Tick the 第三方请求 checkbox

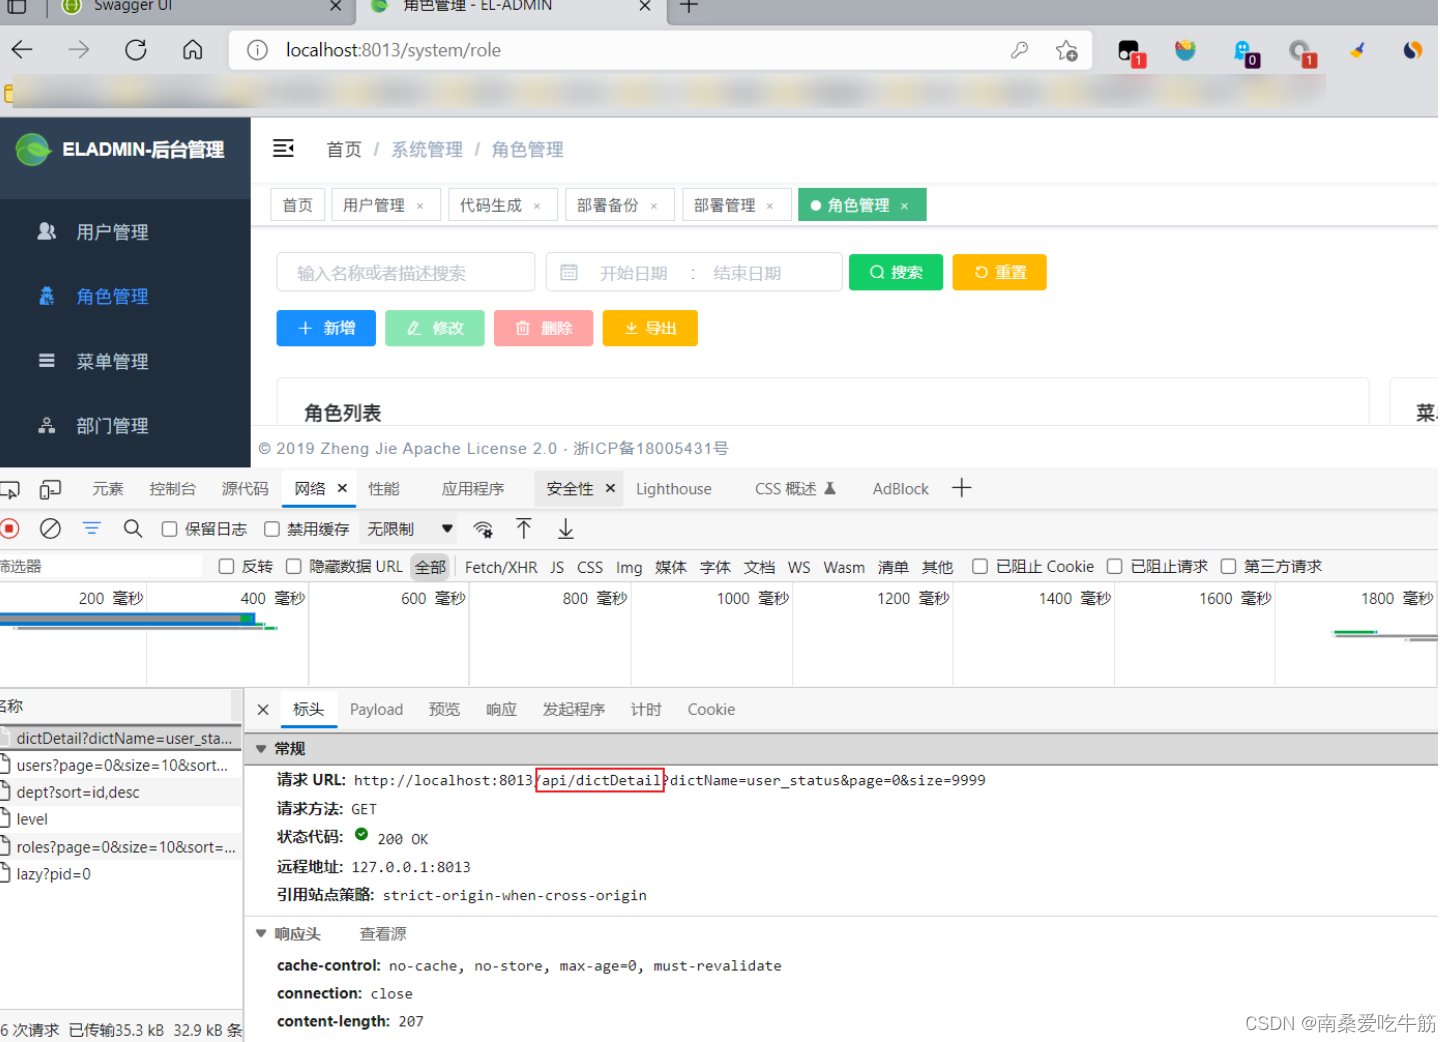(x=1229, y=567)
